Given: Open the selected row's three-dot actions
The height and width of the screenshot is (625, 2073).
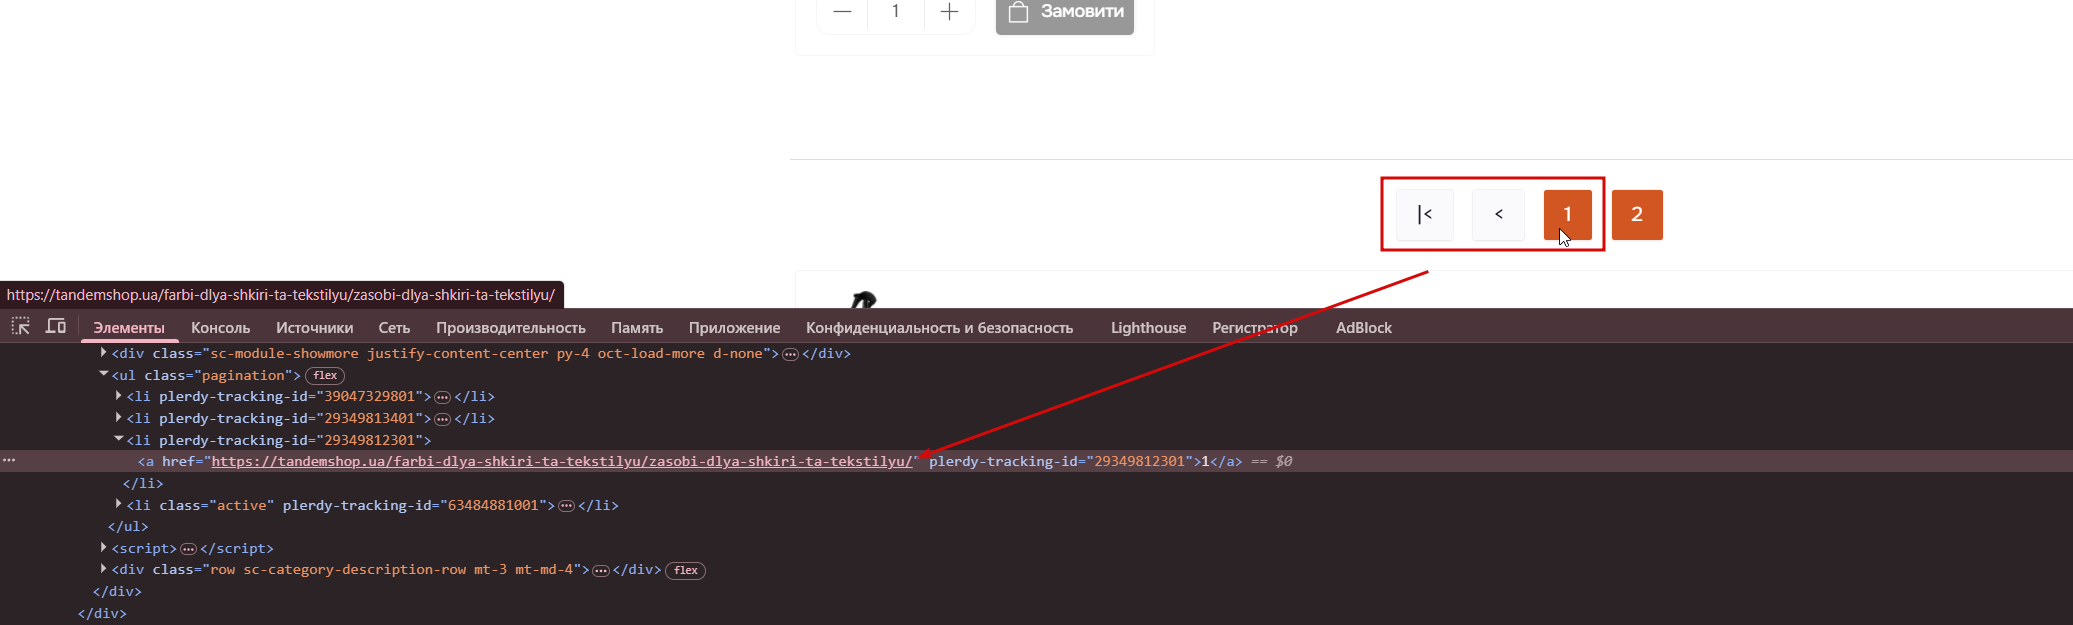Looking at the screenshot, I should tap(9, 460).
